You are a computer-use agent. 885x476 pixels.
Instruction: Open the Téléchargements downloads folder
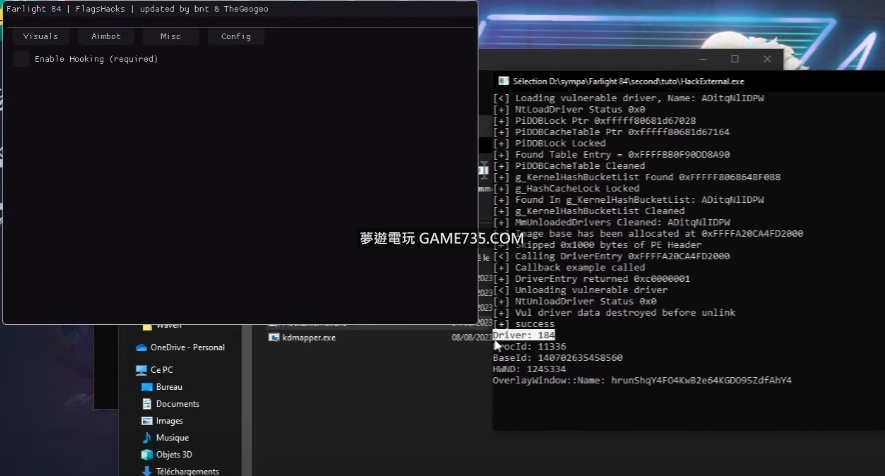coord(147,471)
